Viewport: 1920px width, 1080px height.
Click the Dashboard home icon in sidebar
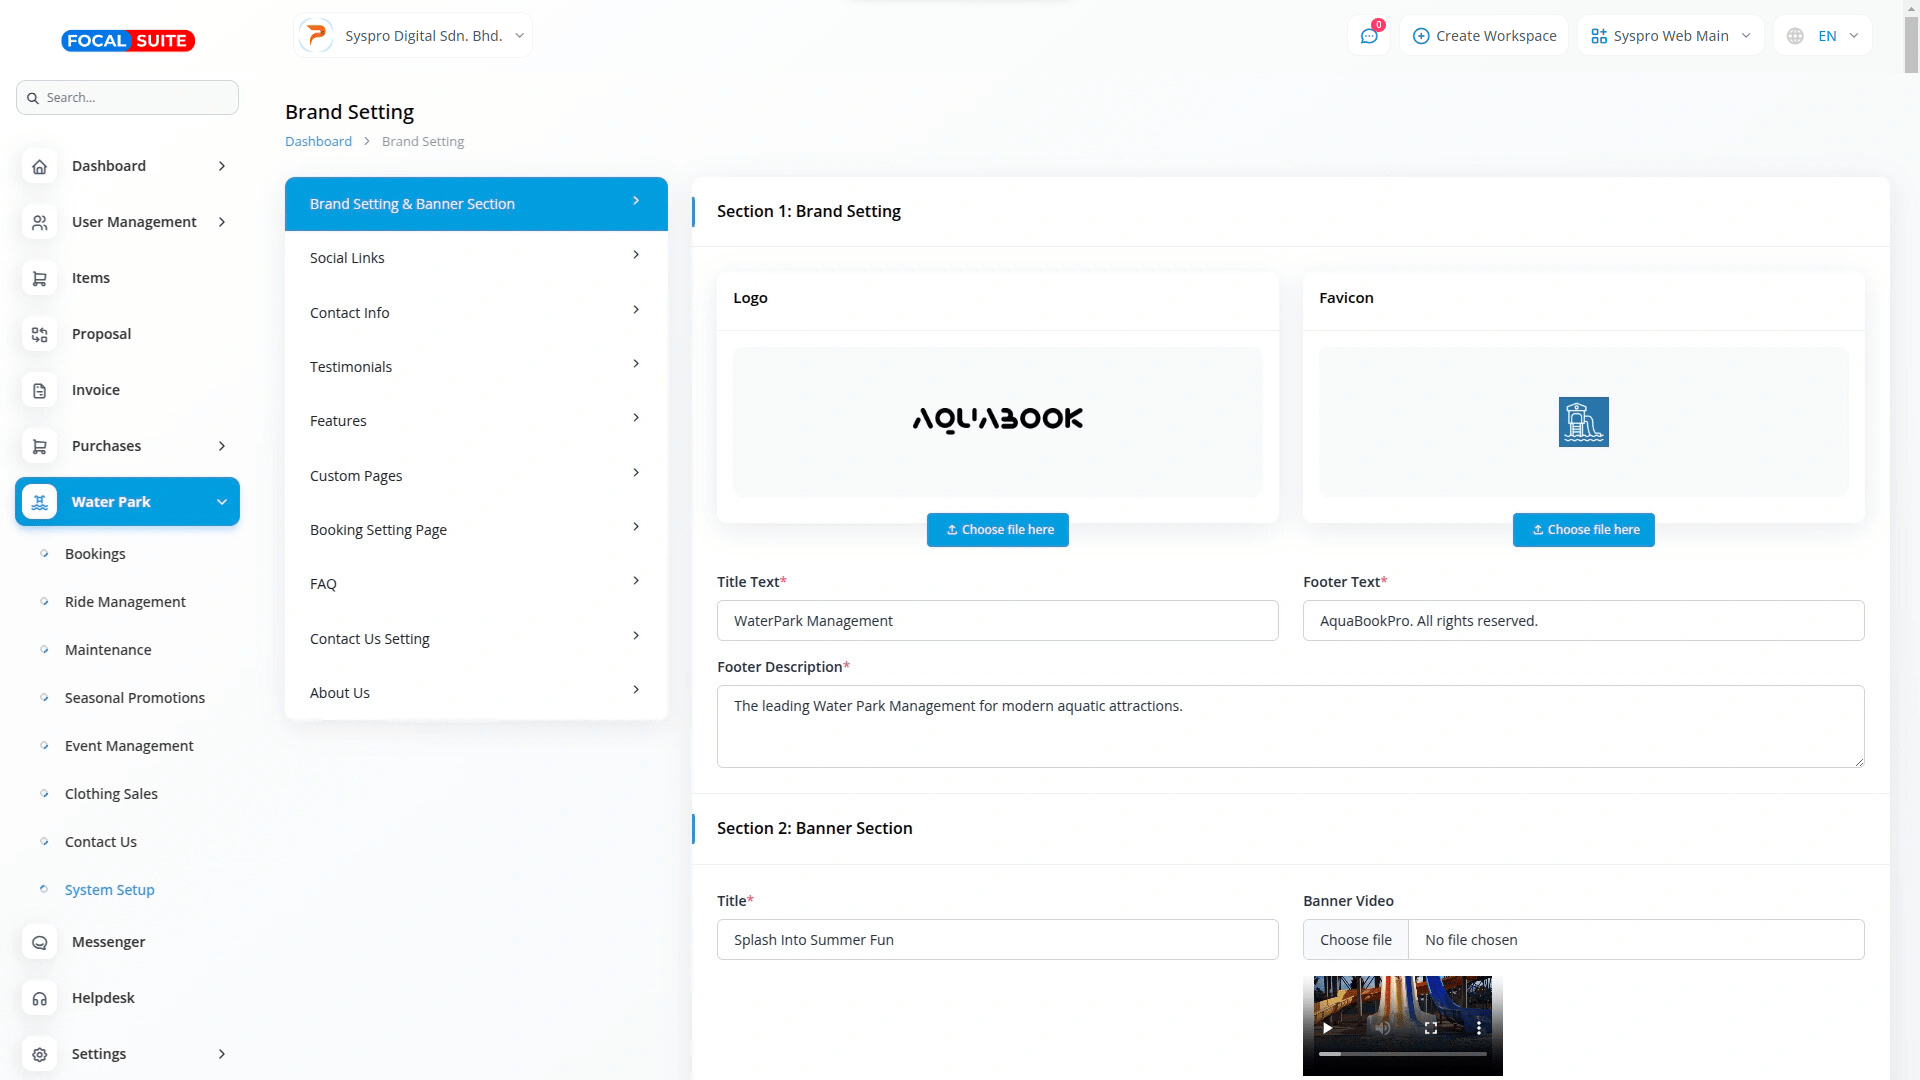[40, 167]
